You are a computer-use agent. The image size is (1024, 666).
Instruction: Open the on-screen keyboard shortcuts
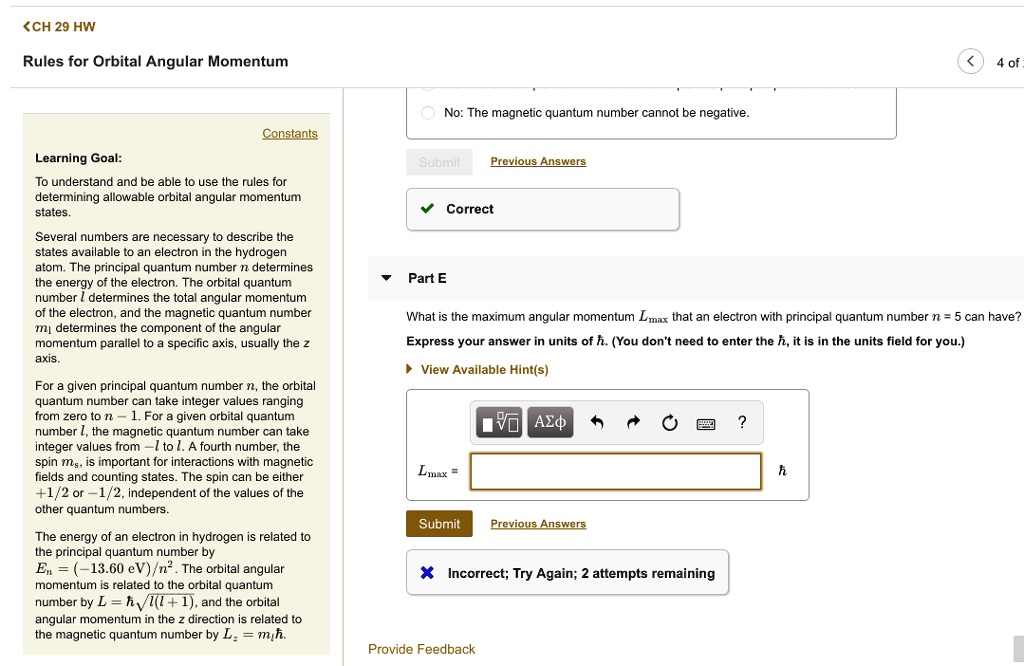(x=704, y=422)
